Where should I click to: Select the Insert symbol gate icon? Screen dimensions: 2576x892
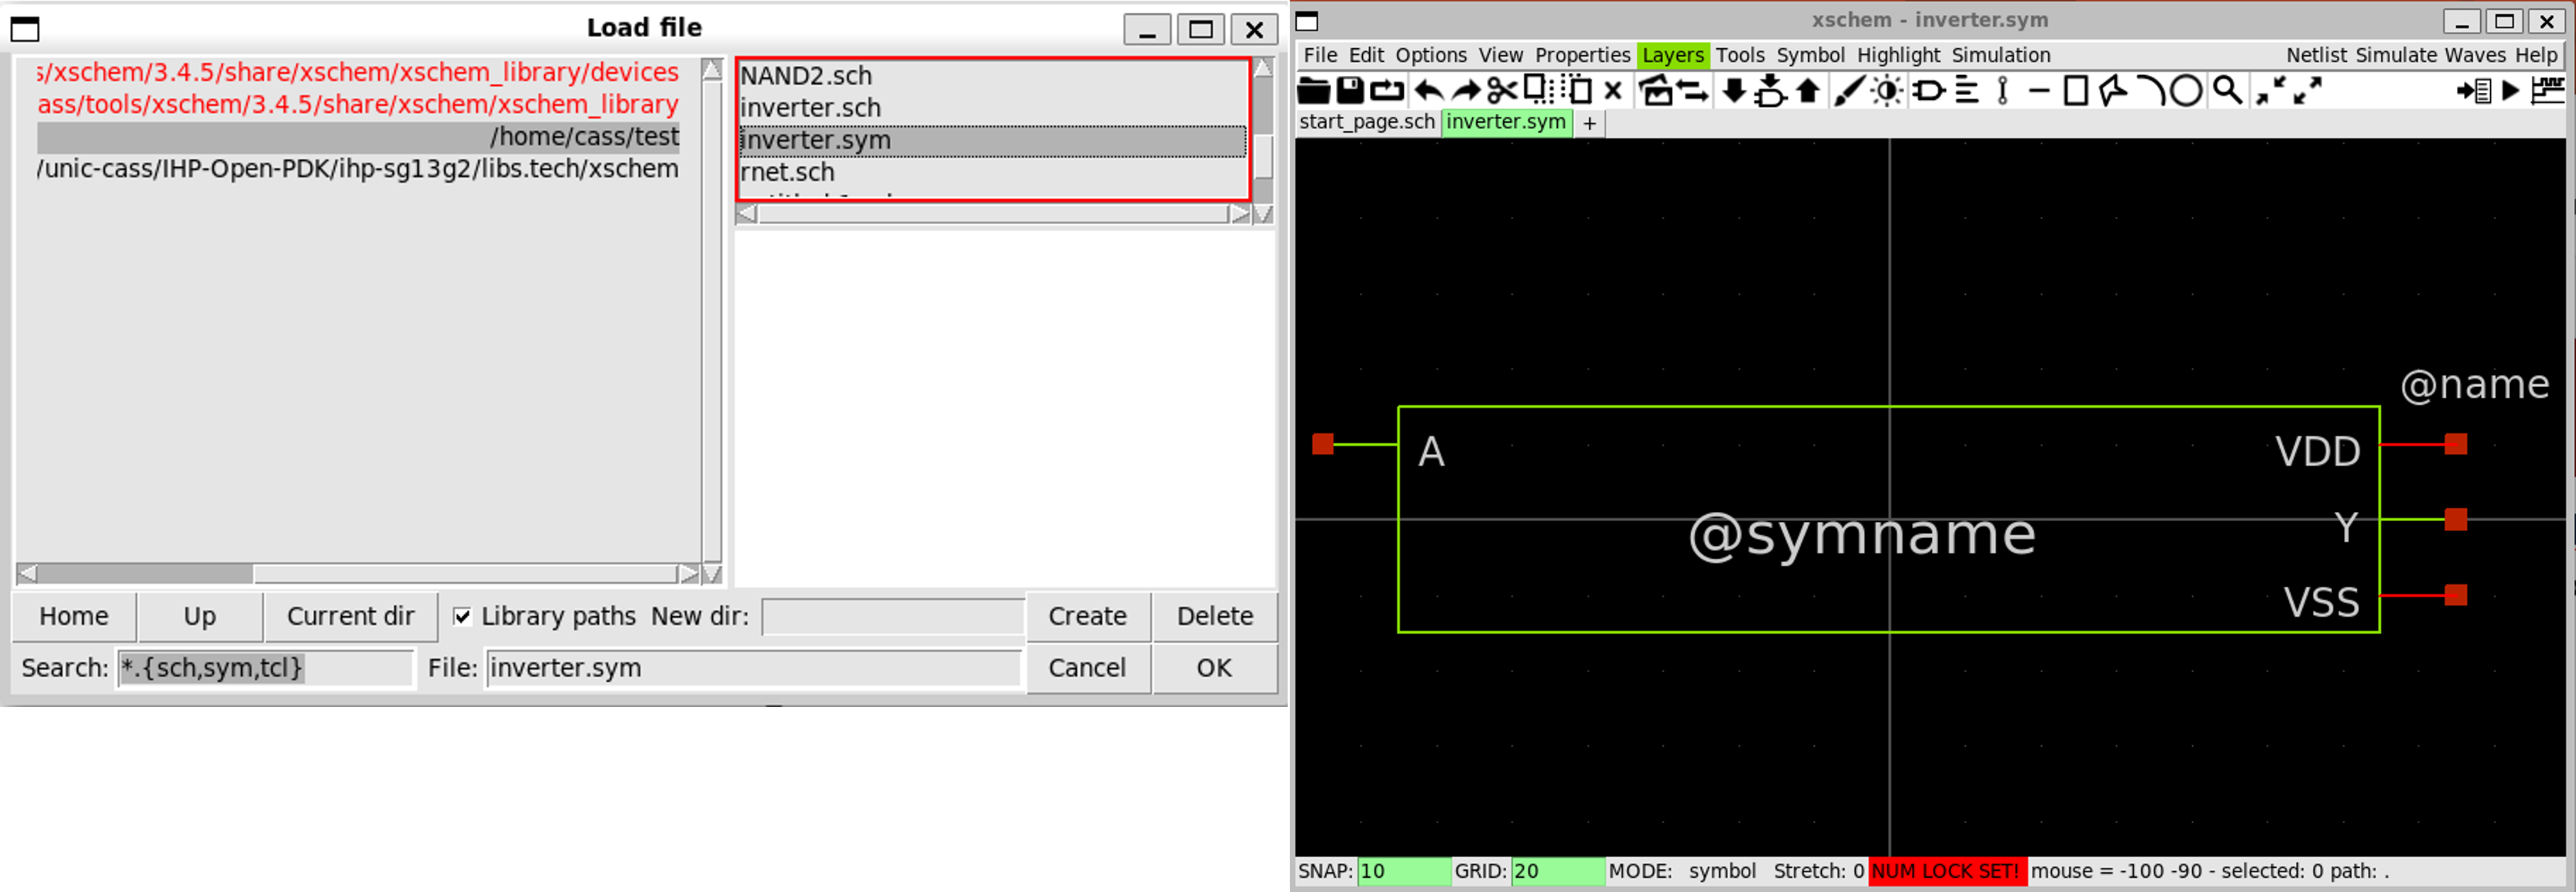pyautogui.click(x=1929, y=91)
